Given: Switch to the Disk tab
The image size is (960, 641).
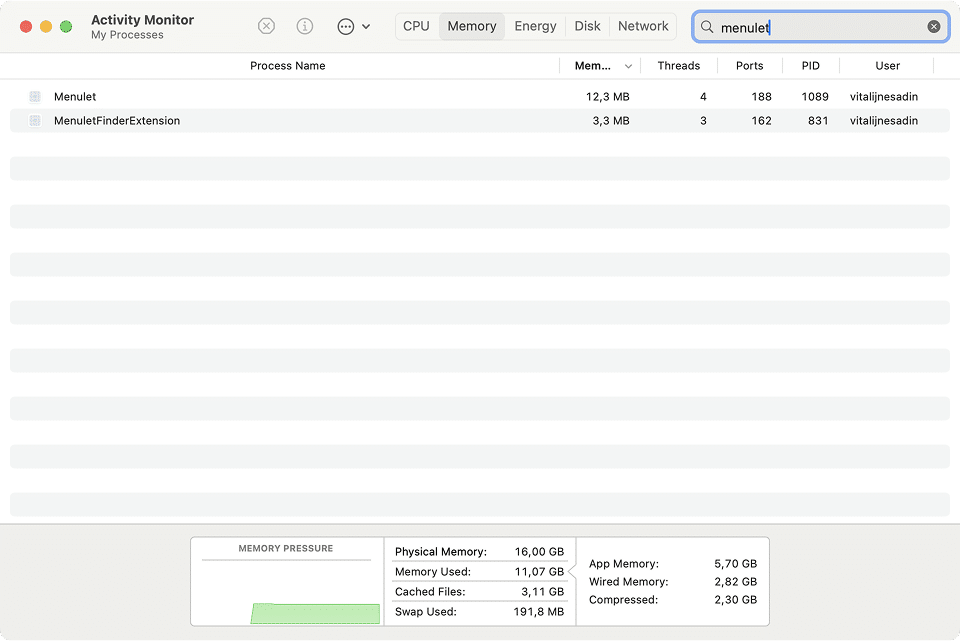Looking at the screenshot, I should point(587,26).
